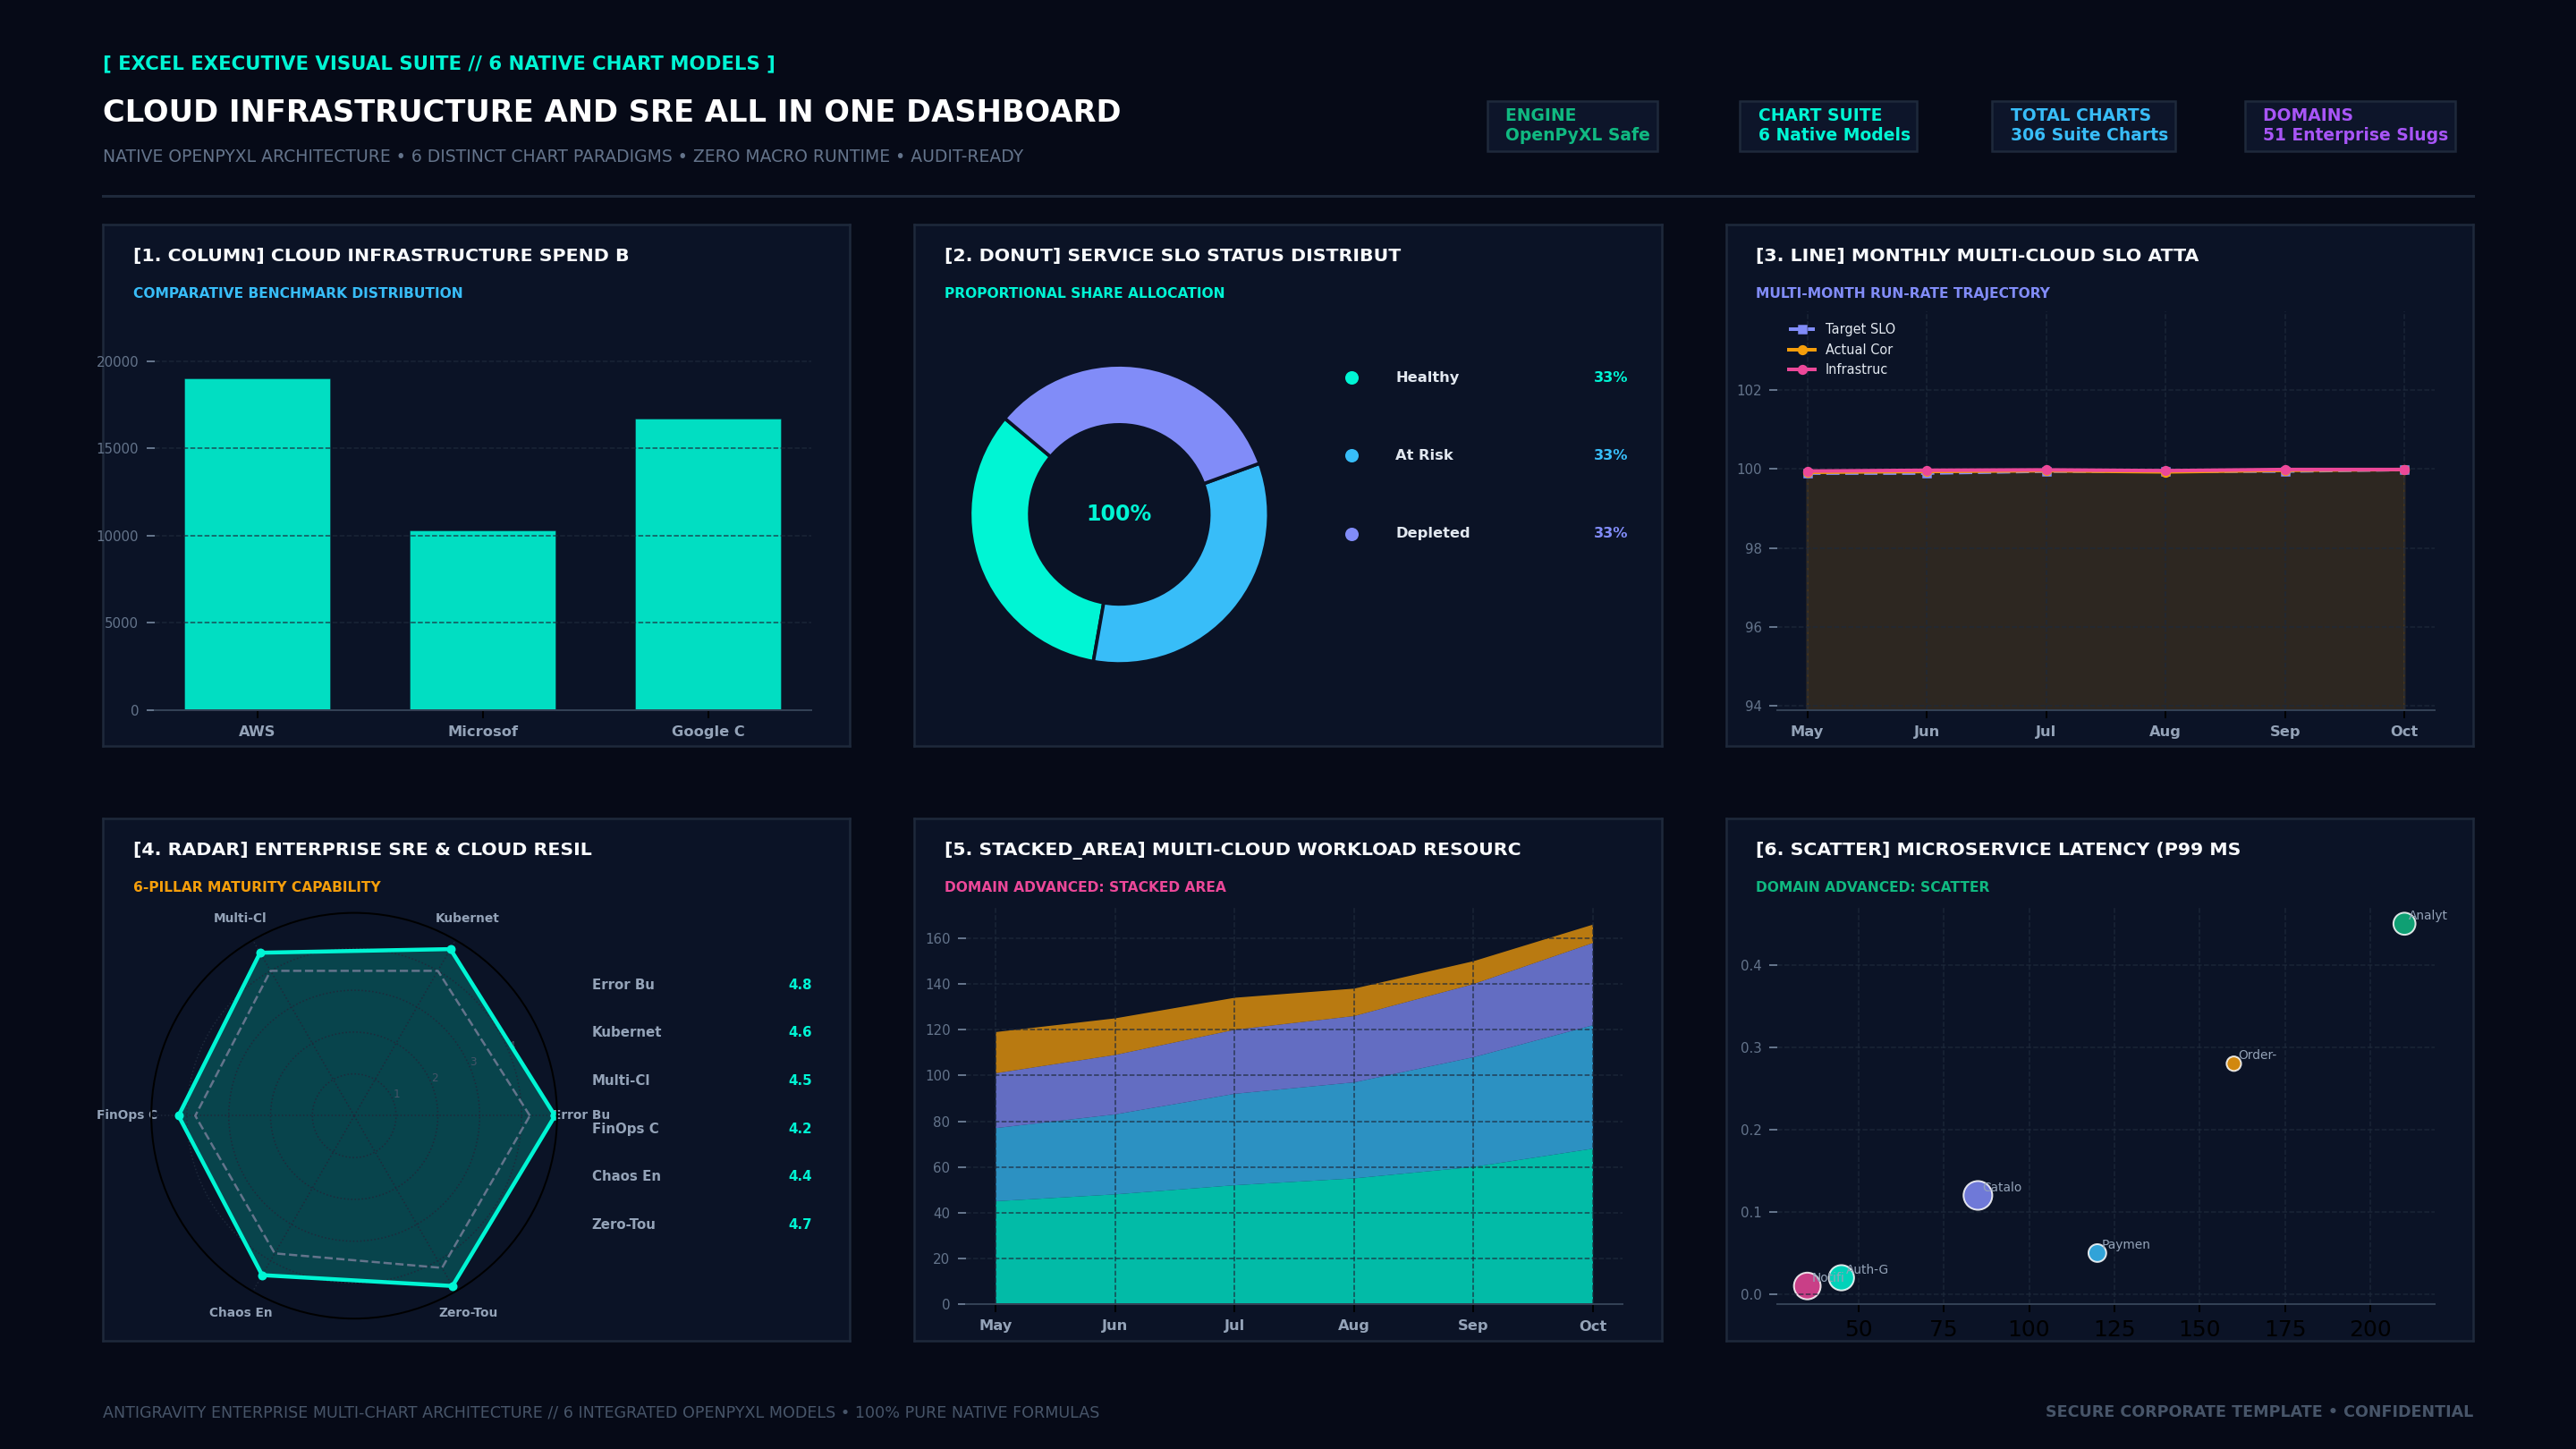The height and width of the screenshot is (1449, 2576).
Task: Click the COMPARATIVE BENCHMARK DISTRIBUTION subtitle
Action: [x=298, y=293]
